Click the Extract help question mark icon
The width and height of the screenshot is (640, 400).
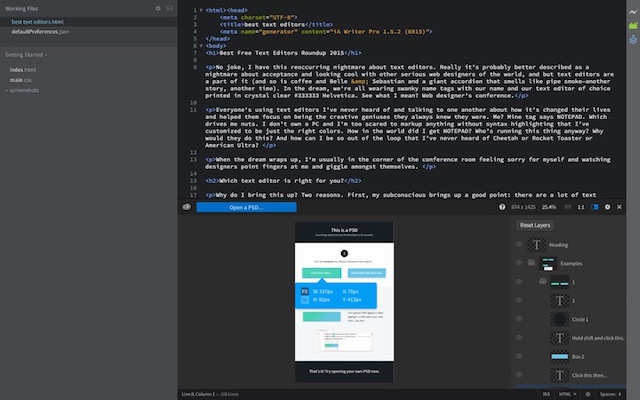pyautogui.click(x=502, y=207)
